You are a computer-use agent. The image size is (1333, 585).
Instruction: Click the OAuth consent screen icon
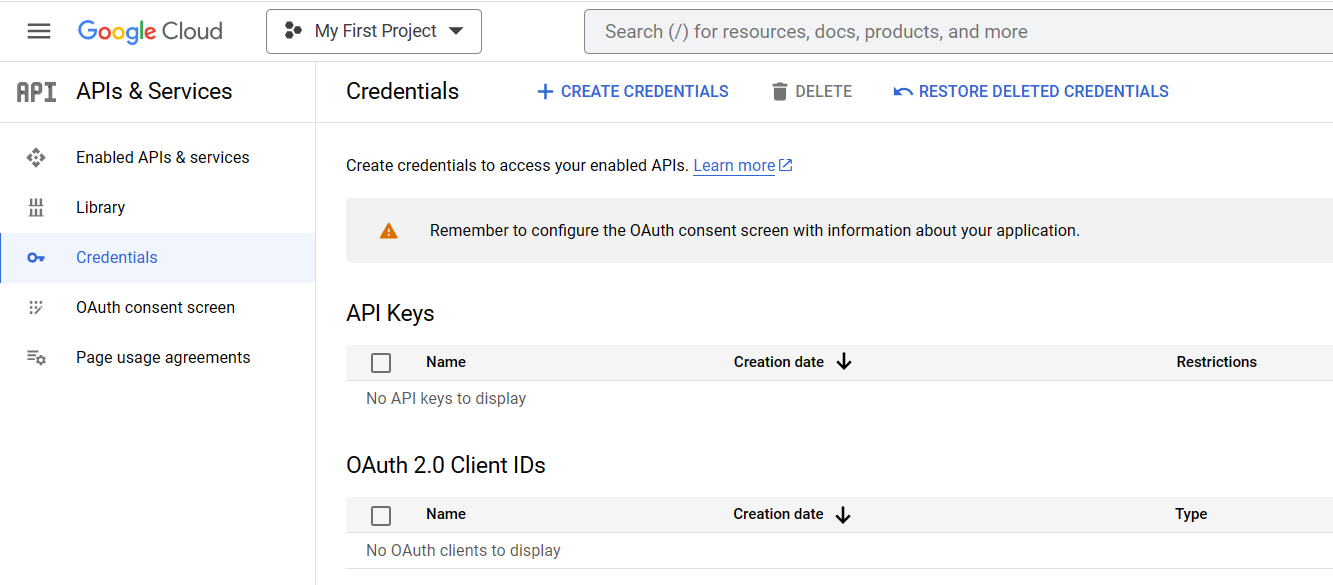coord(36,308)
